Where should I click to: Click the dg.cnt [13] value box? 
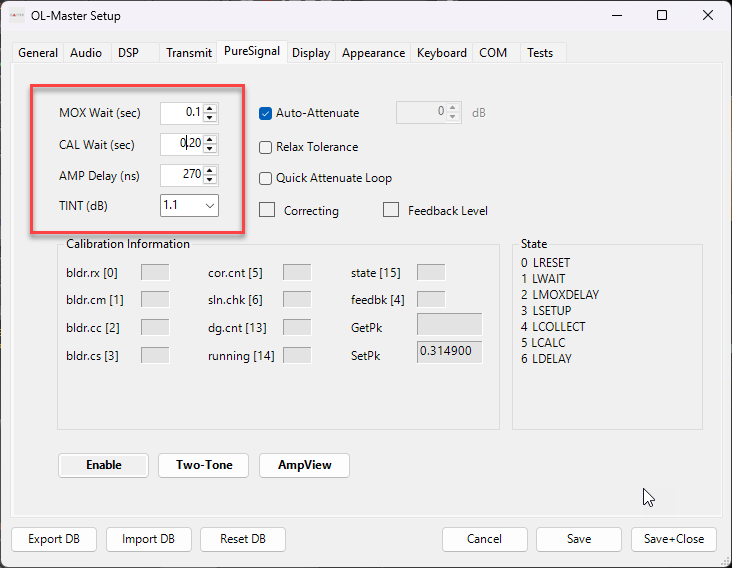(x=297, y=327)
